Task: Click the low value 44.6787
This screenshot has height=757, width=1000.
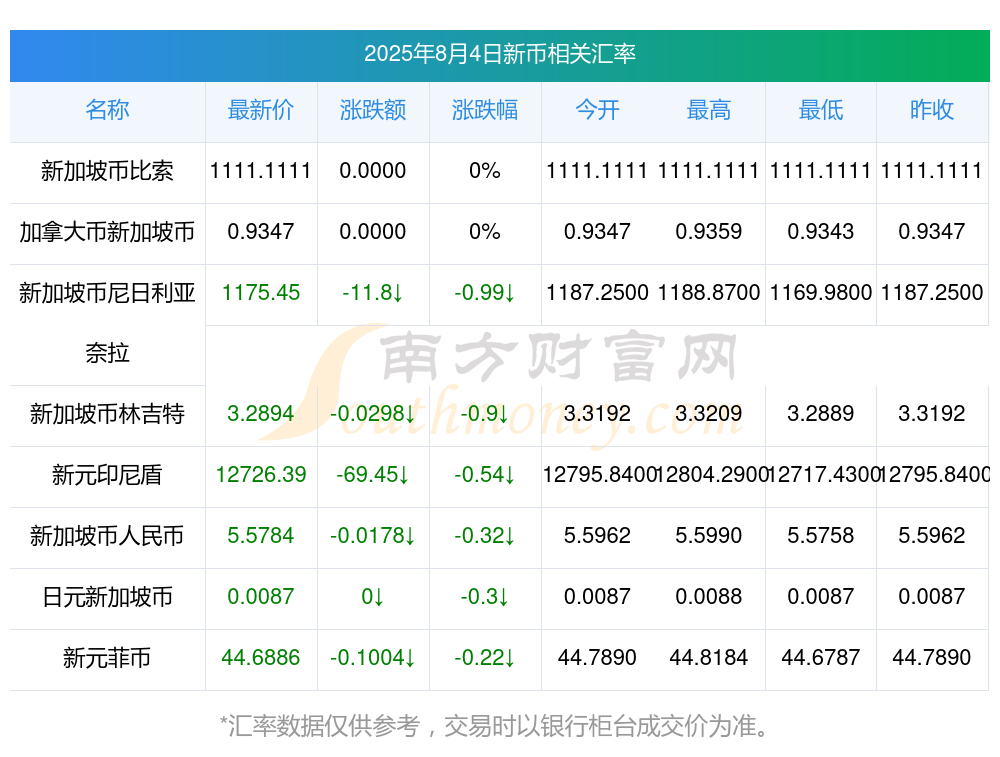Action: pos(821,658)
